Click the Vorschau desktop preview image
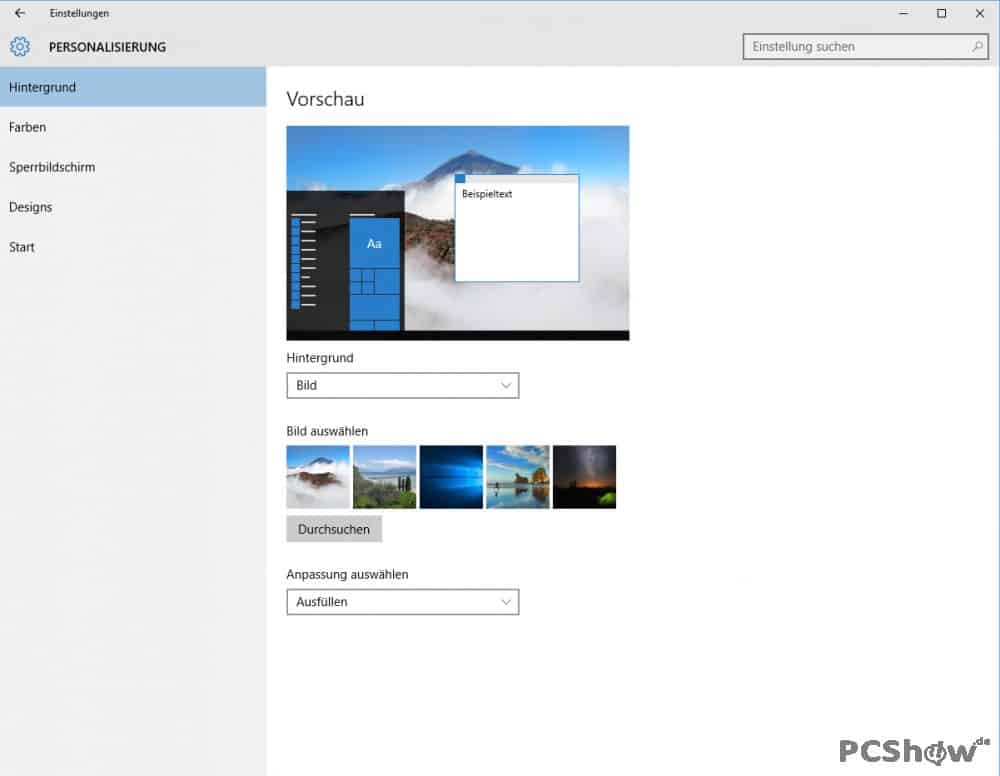This screenshot has width=1000, height=776. click(x=457, y=233)
